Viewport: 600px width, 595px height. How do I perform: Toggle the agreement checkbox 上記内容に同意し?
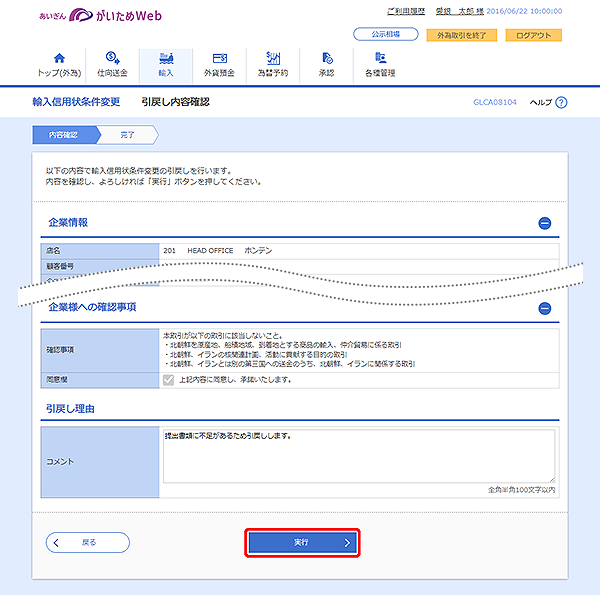(x=168, y=380)
